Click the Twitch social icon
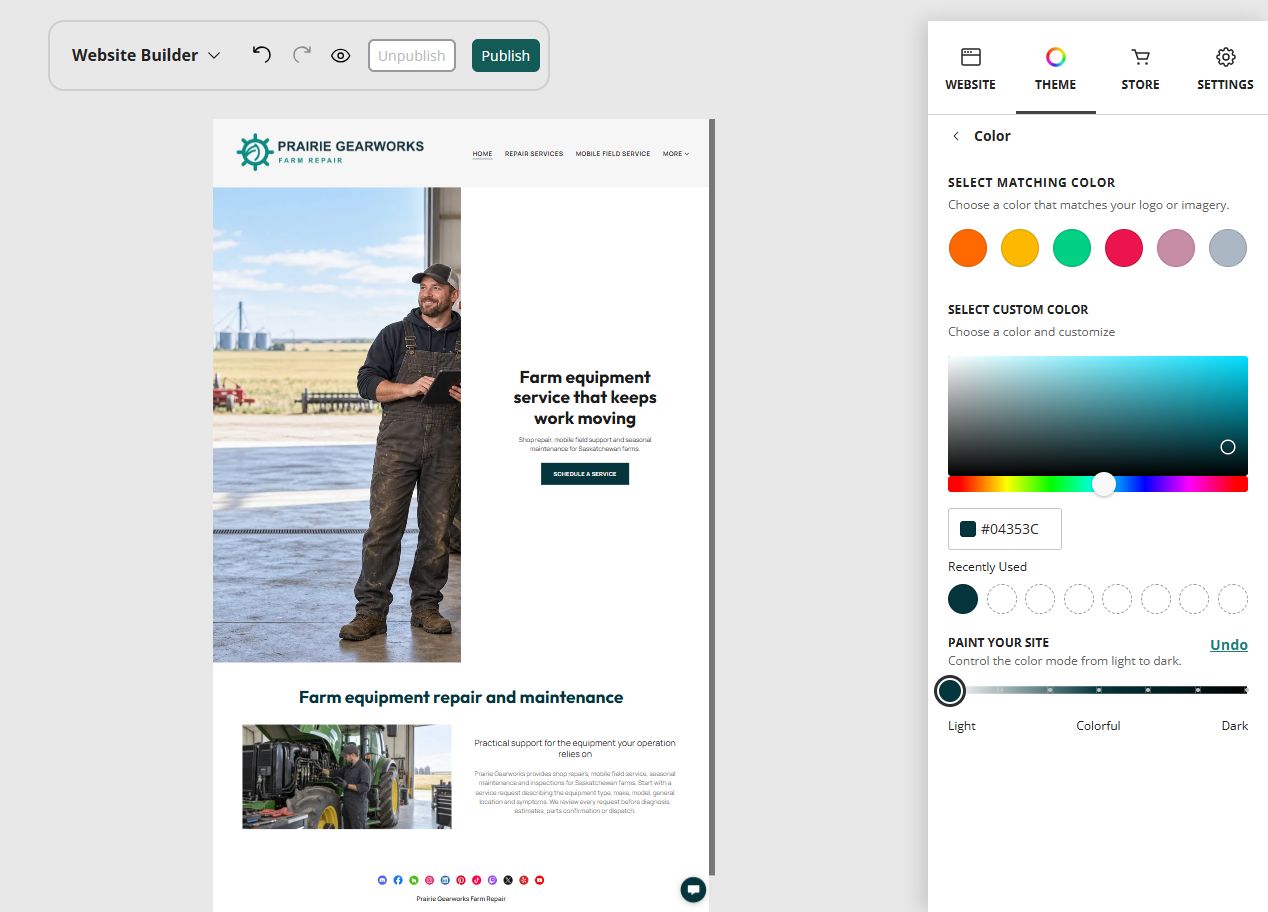This screenshot has width=1268, height=912. click(492, 880)
